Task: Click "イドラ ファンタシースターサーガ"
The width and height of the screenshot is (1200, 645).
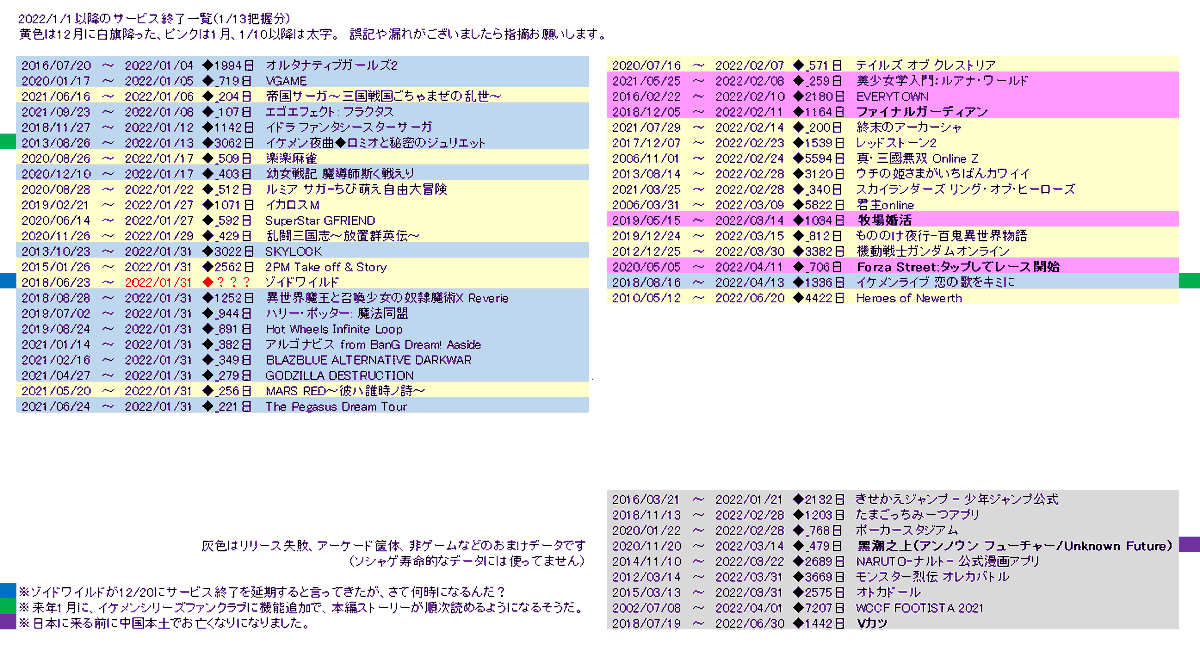Action: tap(348, 127)
